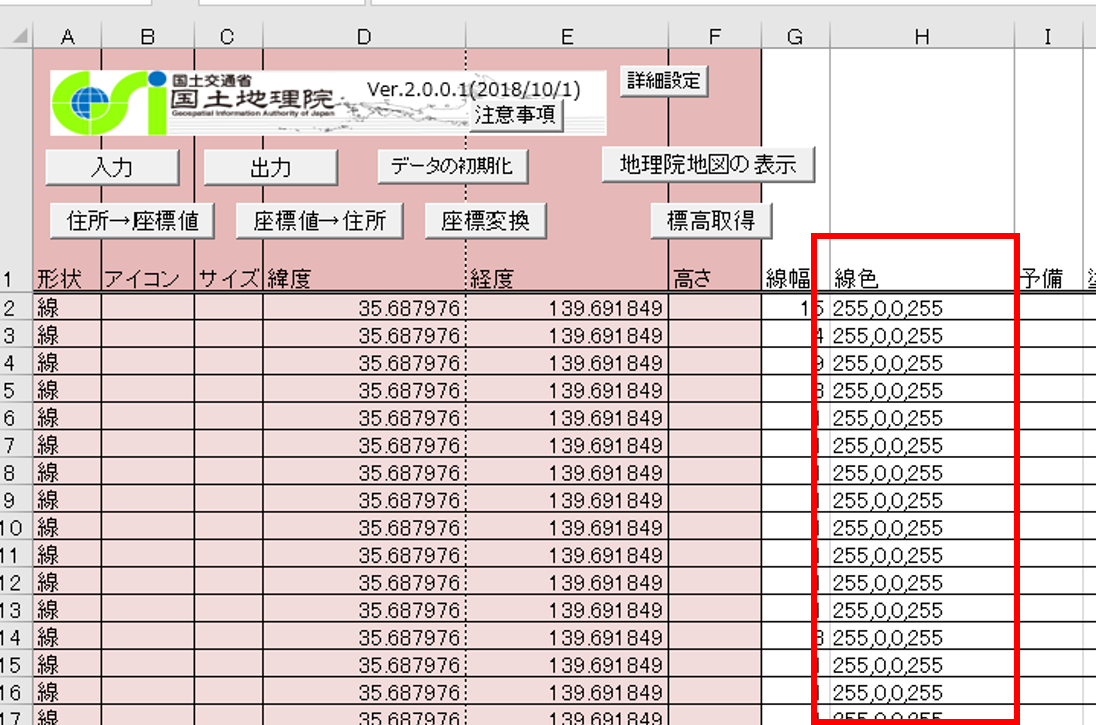Click the 住所→座標値 button

point(132,222)
